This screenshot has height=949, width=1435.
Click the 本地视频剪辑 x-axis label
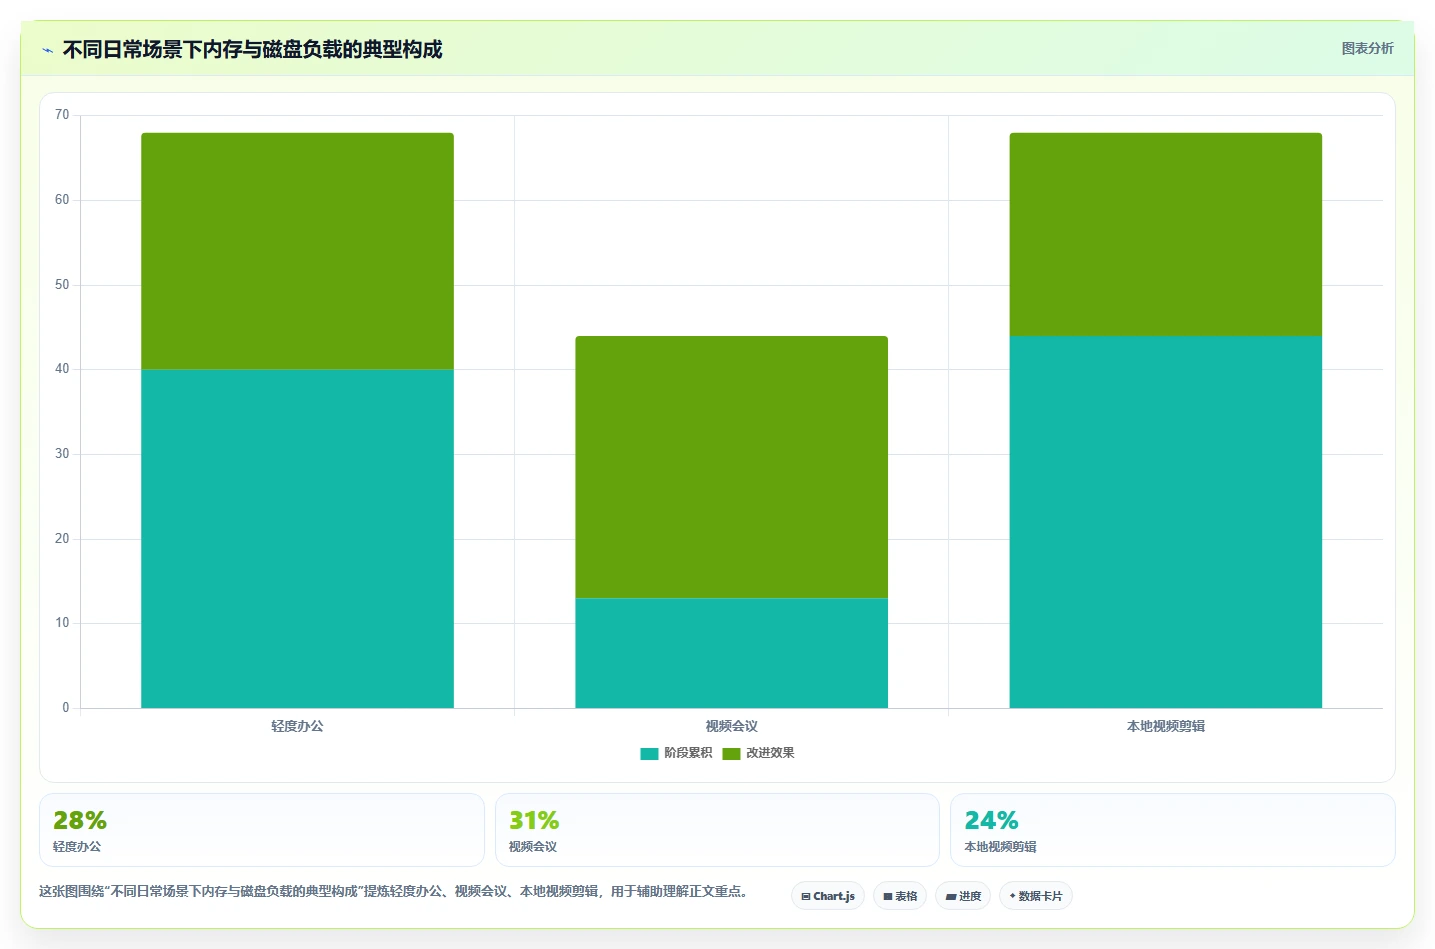[1165, 726]
